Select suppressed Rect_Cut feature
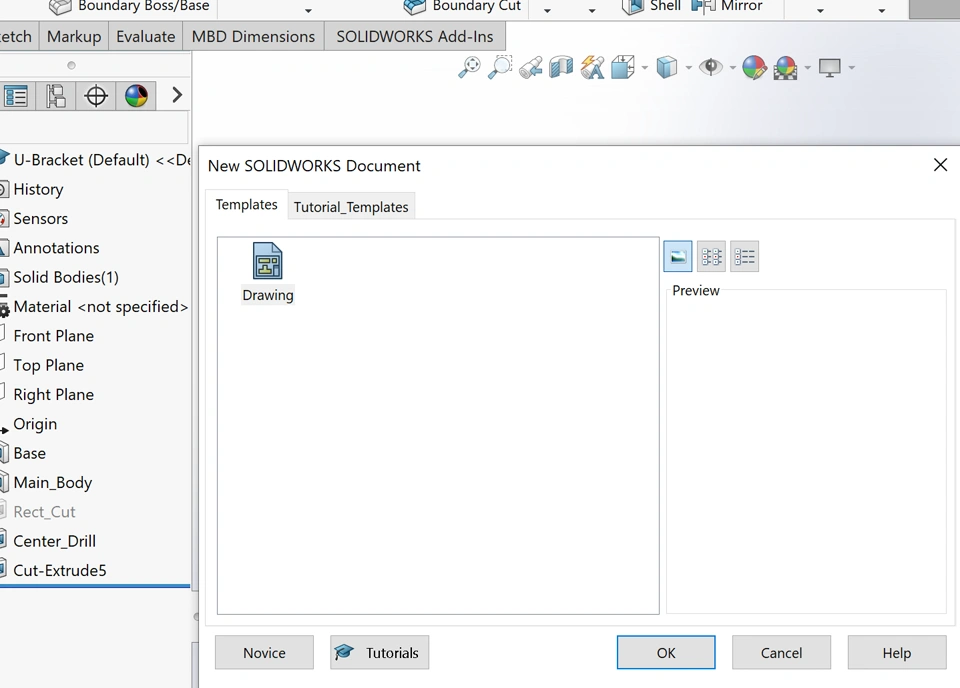Image resolution: width=960 pixels, height=688 pixels. click(x=38, y=512)
